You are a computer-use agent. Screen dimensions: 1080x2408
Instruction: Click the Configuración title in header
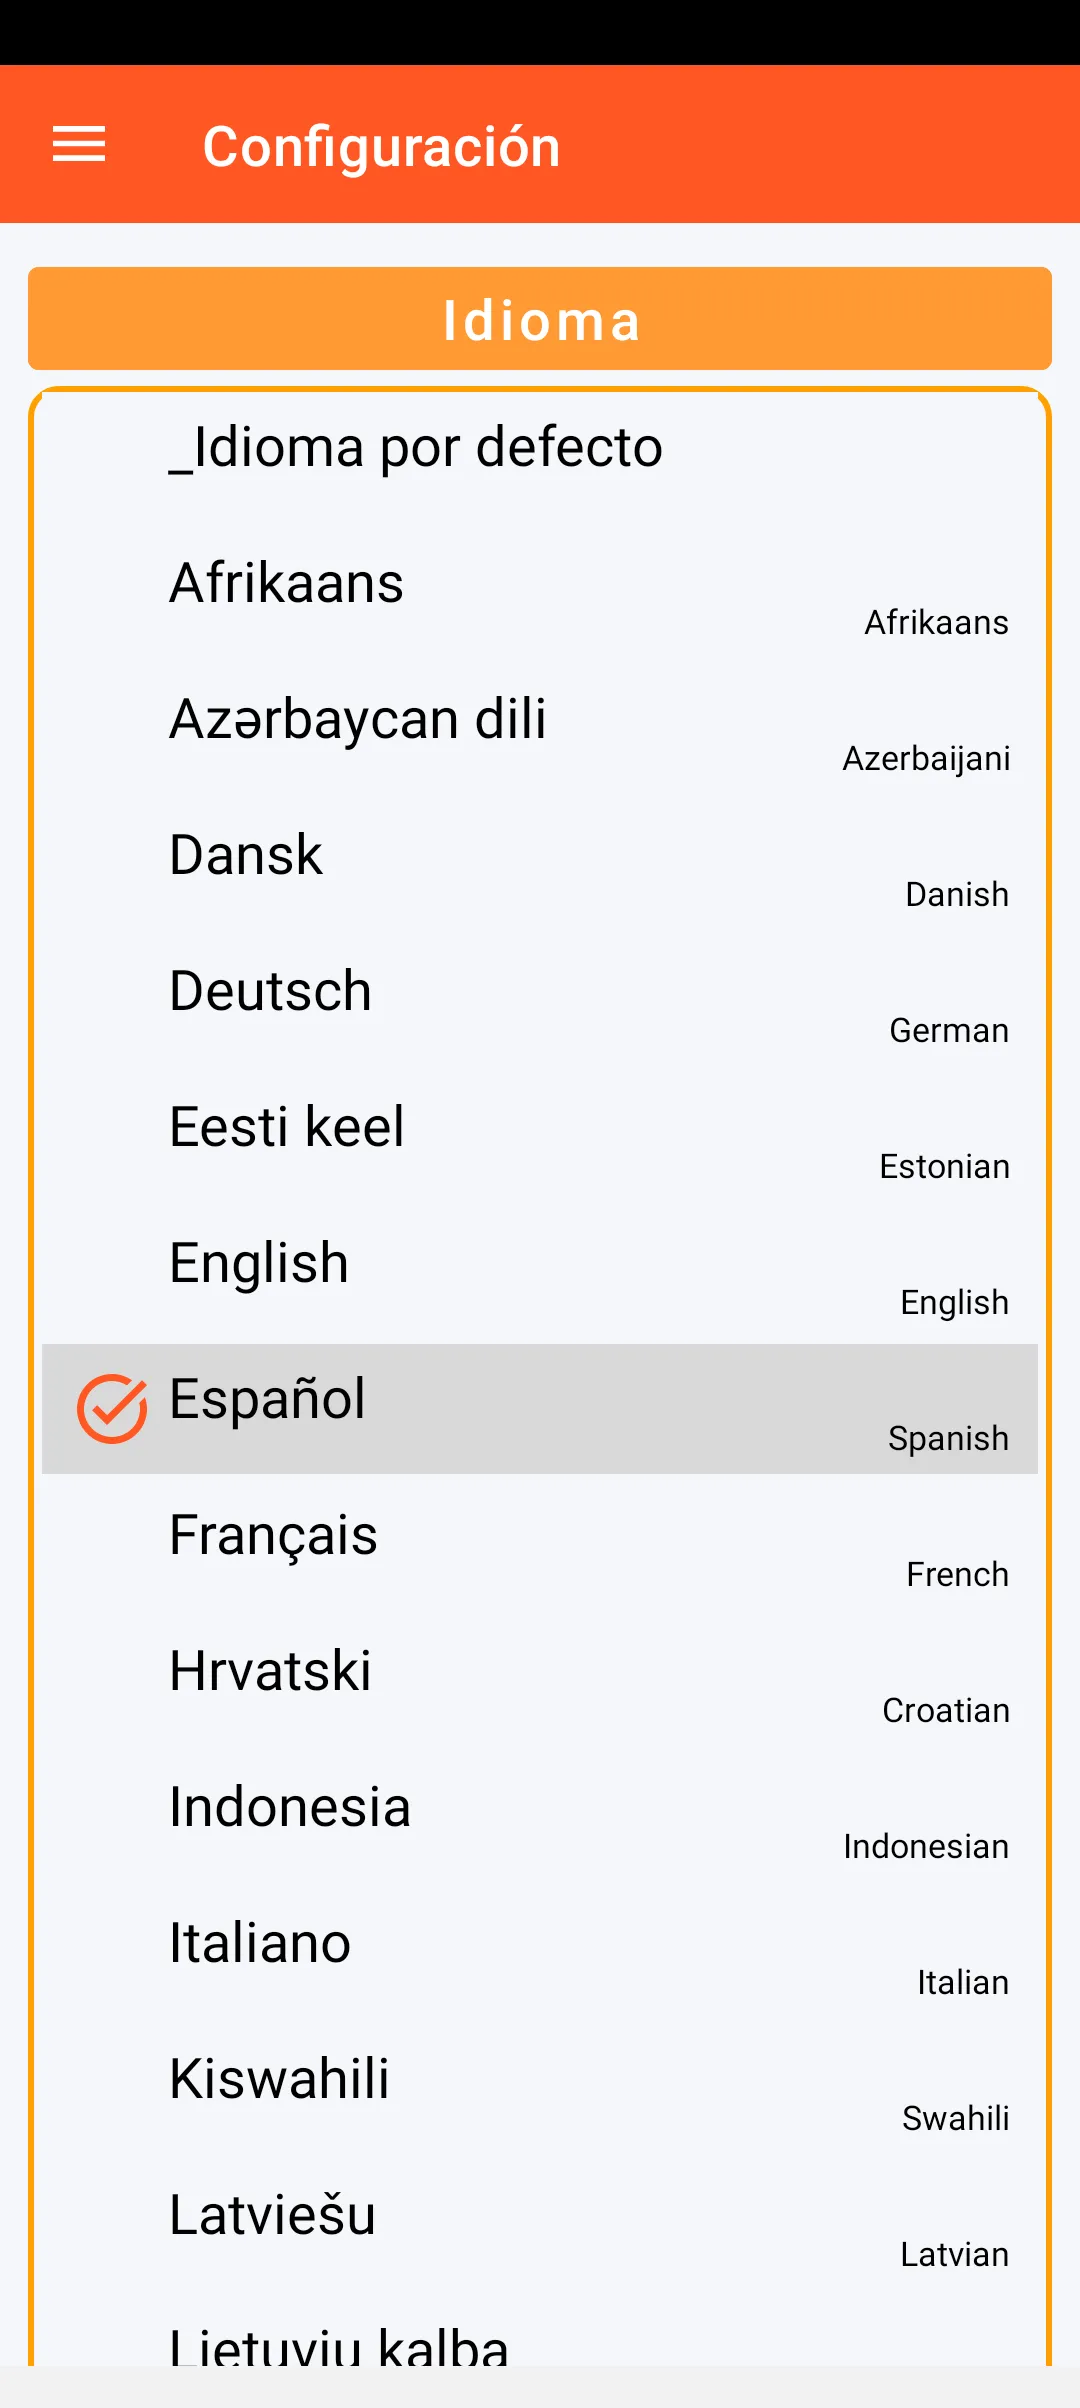[x=381, y=147]
